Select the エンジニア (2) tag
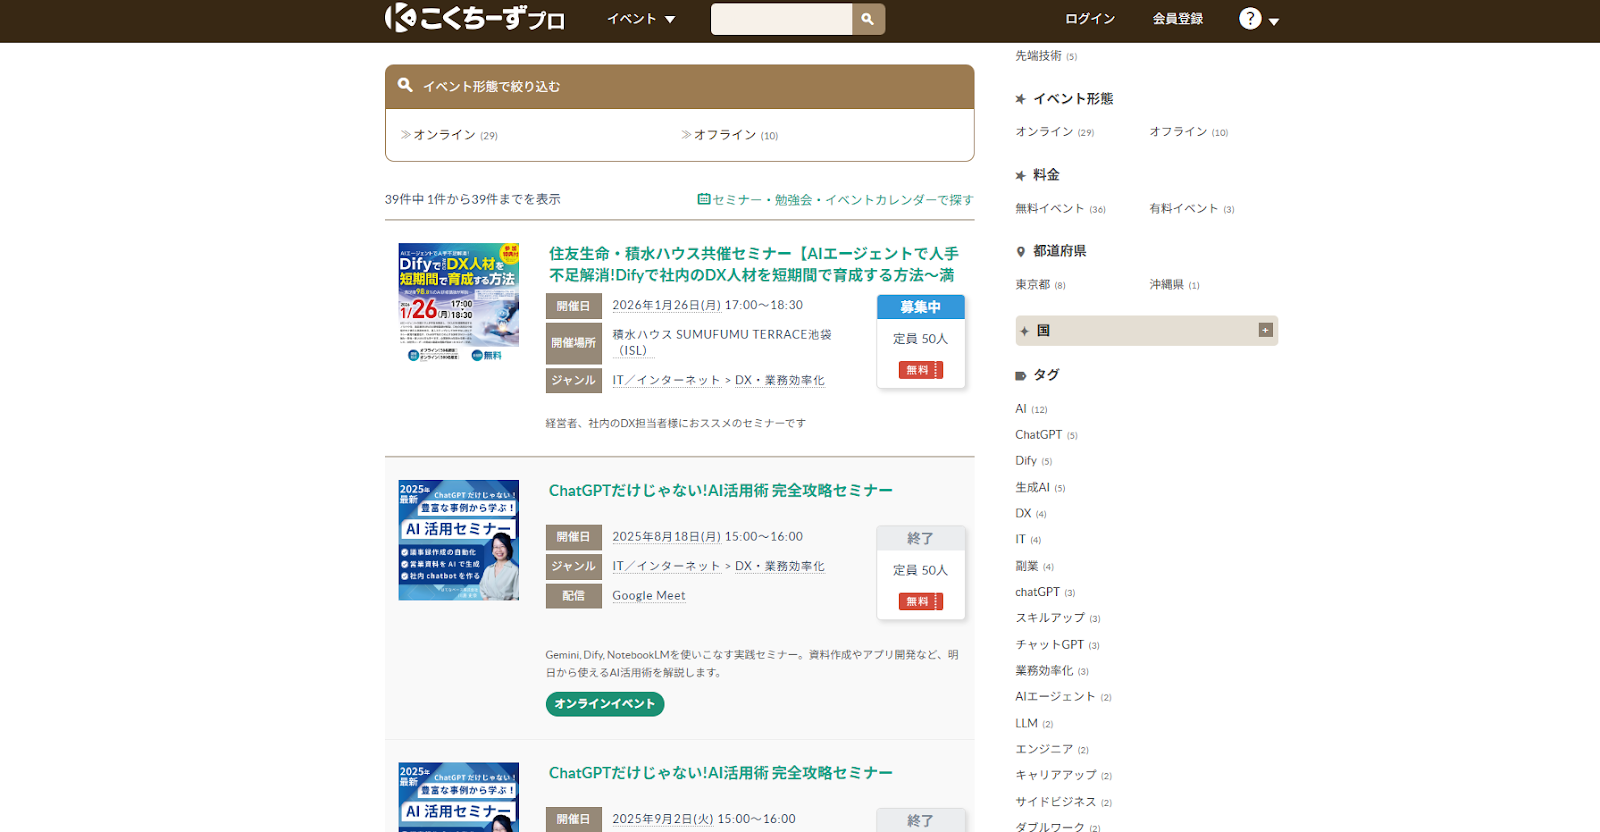 tap(1052, 749)
